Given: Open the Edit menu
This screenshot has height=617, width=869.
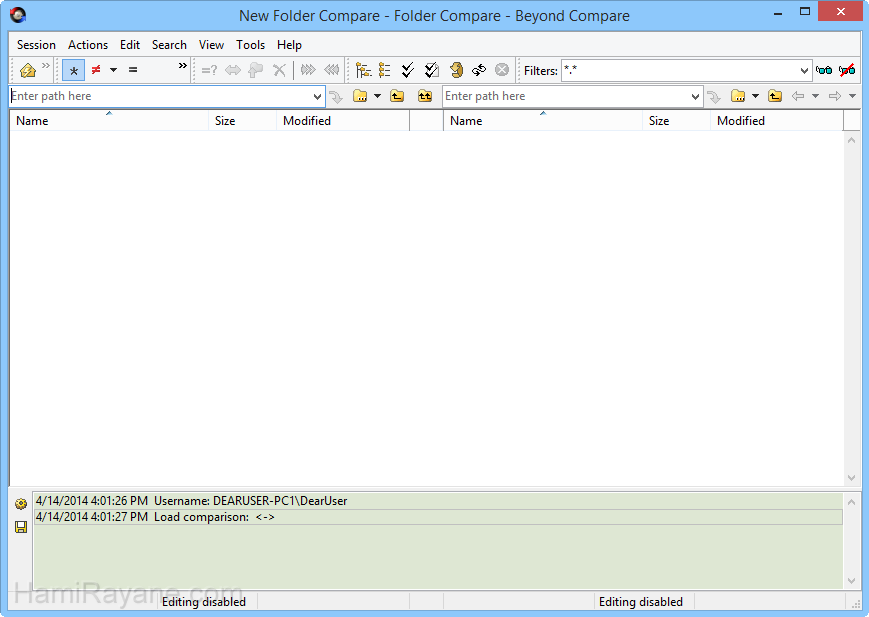Looking at the screenshot, I should click(130, 45).
